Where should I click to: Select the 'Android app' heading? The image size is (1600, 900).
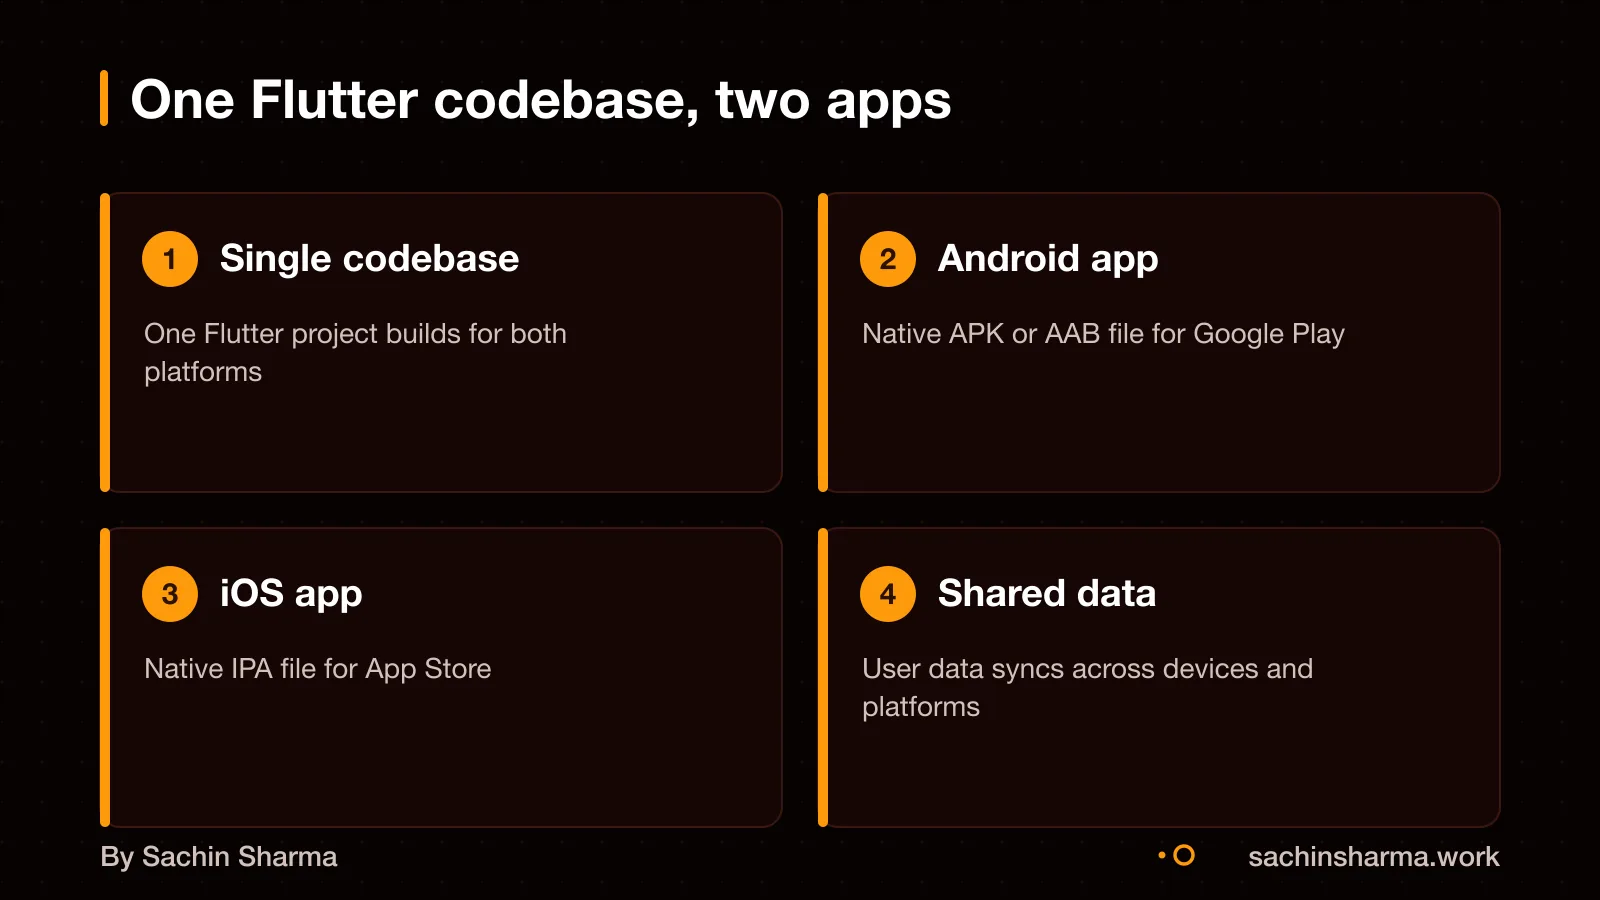(x=1047, y=259)
